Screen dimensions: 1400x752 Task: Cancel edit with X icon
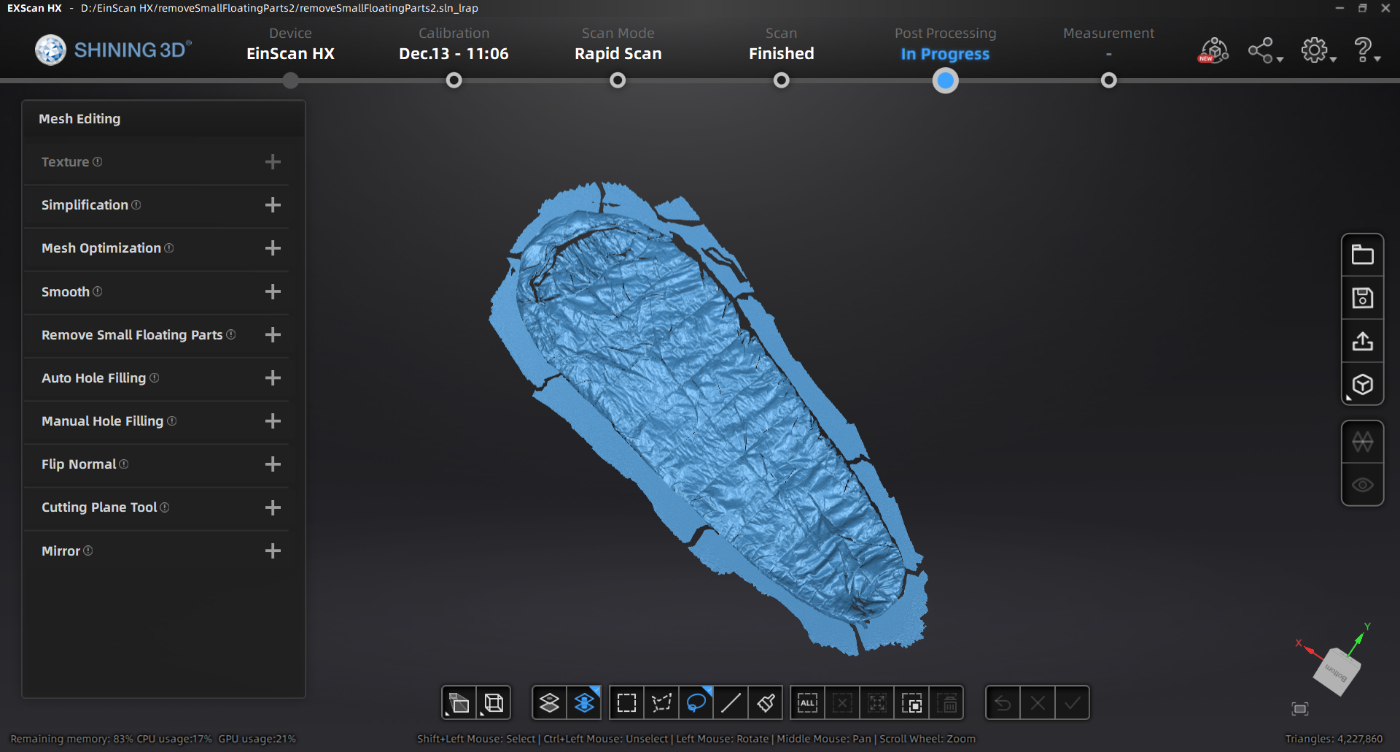[1038, 703]
